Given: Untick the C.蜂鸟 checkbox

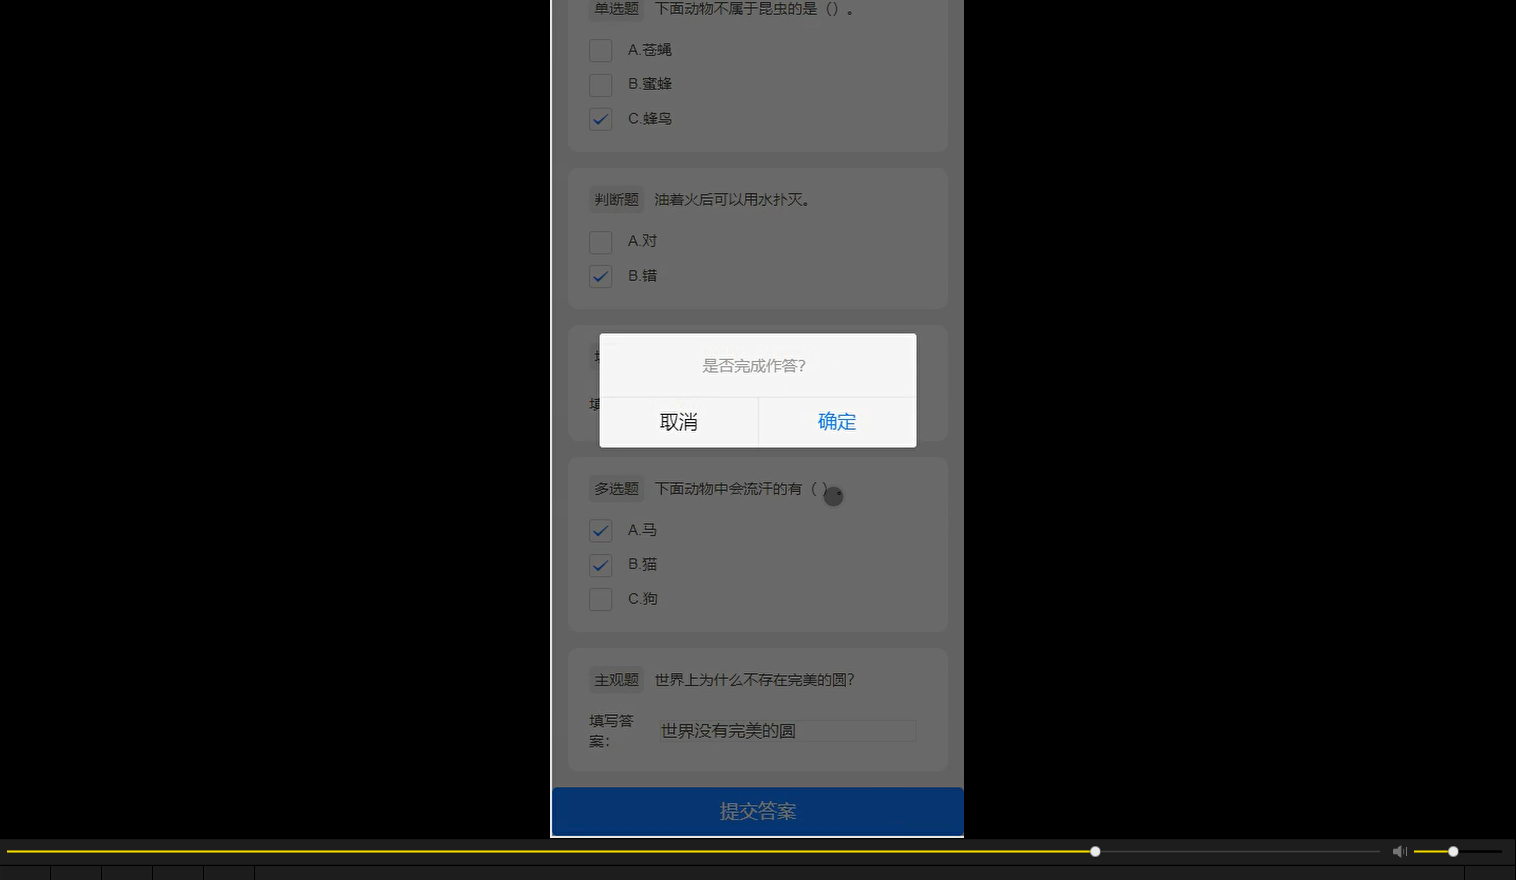Looking at the screenshot, I should tap(600, 119).
